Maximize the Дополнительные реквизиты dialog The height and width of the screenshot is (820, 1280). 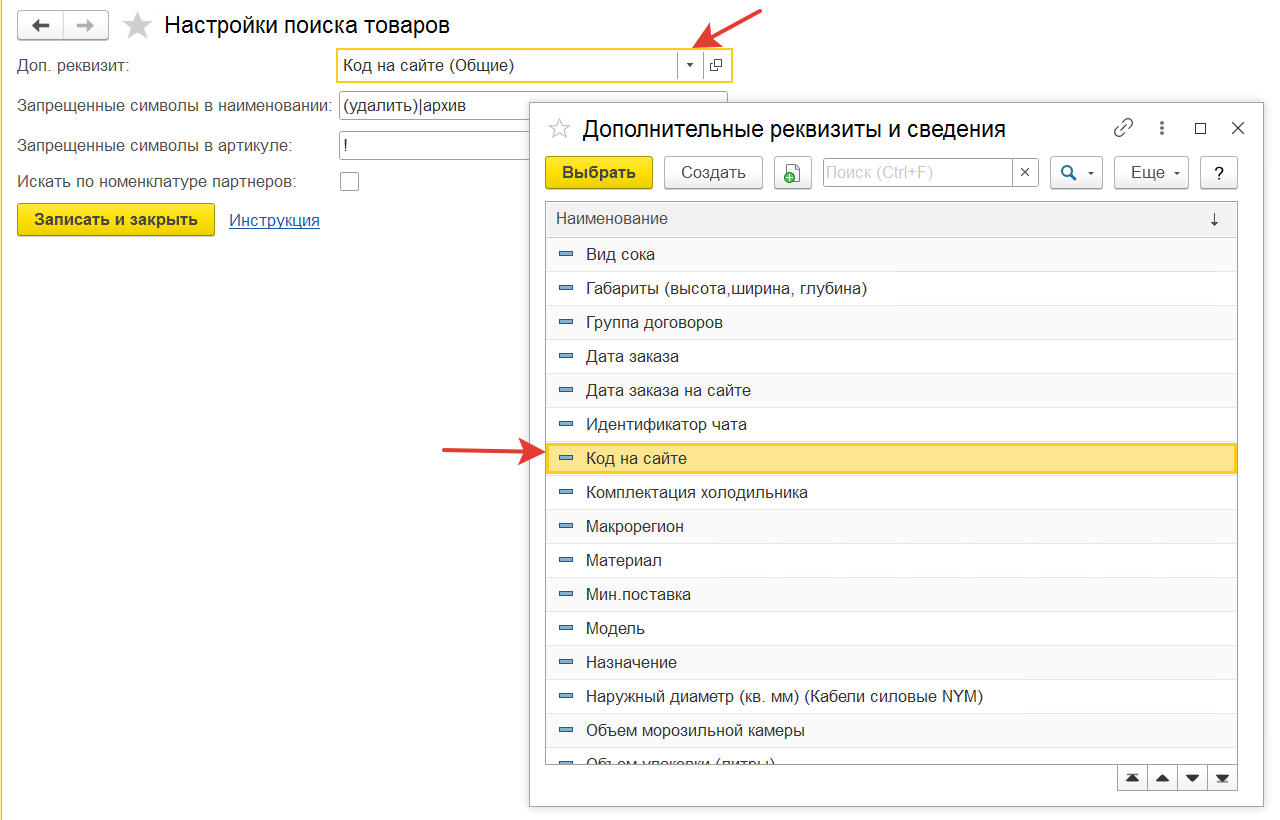1201,128
